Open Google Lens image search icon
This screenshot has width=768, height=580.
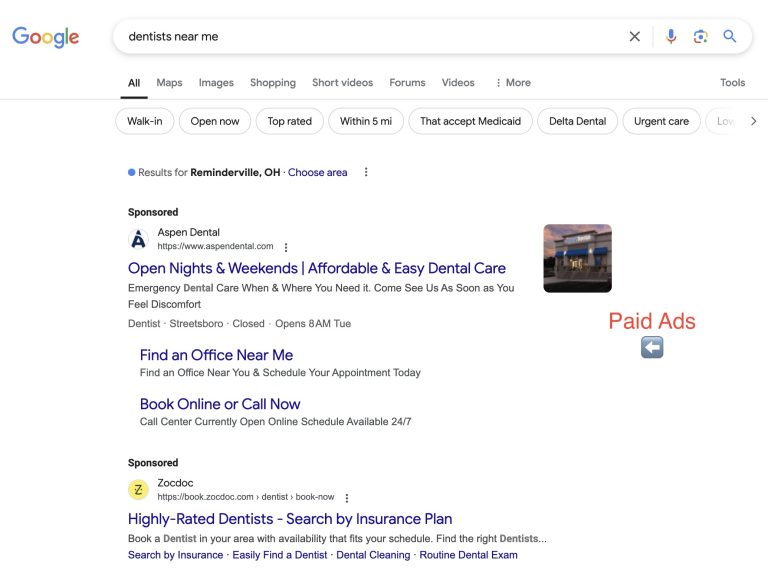[700, 36]
